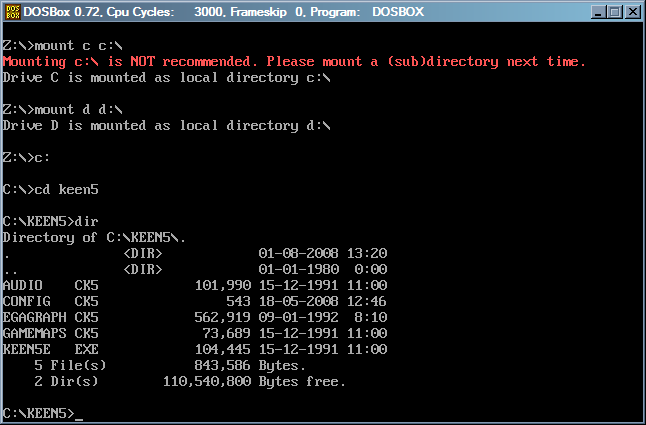Click the 'C:\KEEN5>dir' command line
Image resolution: width=646 pixels, height=425 pixels.
51,222
